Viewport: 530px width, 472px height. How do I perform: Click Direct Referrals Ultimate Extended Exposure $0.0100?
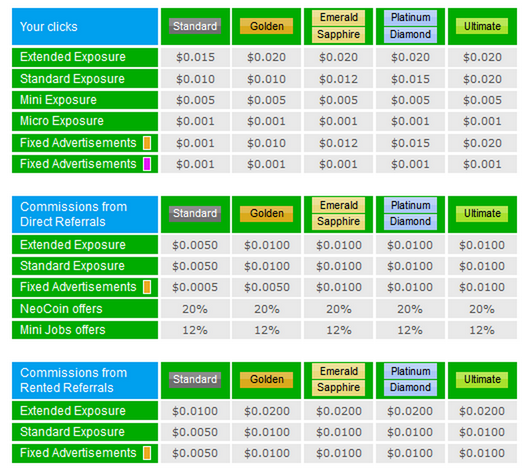point(482,245)
